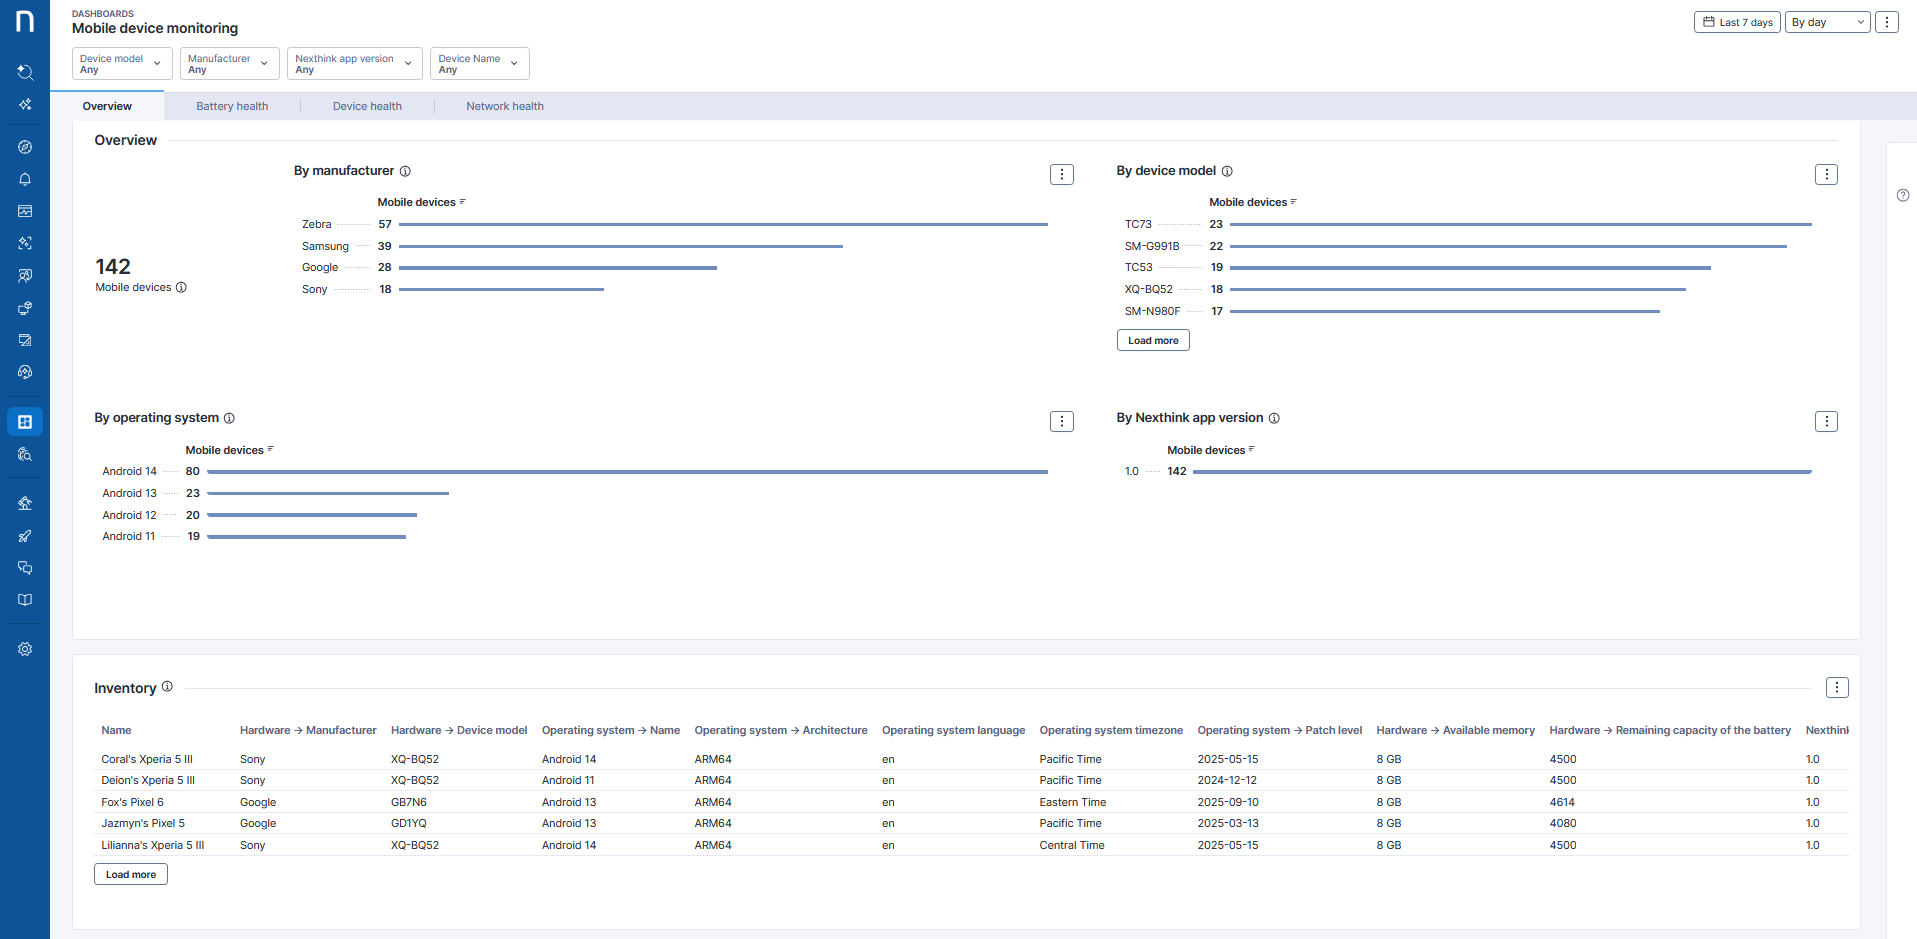
Task: Switch to the Battery health tab
Action: tap(232, 105)
